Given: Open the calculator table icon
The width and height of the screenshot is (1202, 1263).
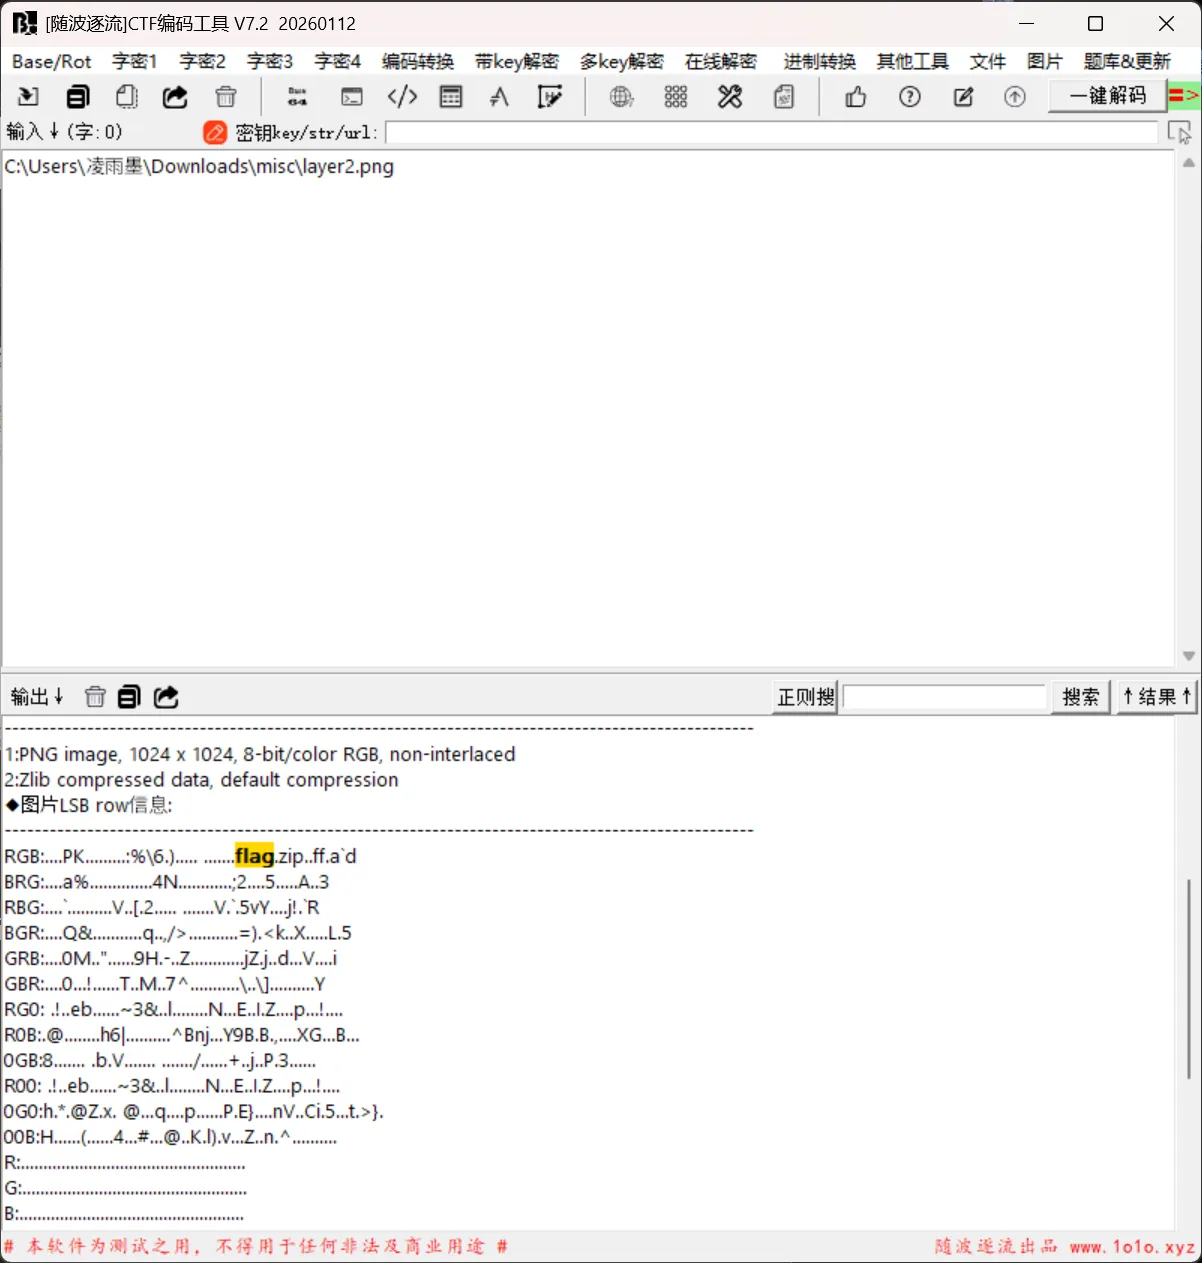Looking at the screenshot, I should click(x=451, y=96).
